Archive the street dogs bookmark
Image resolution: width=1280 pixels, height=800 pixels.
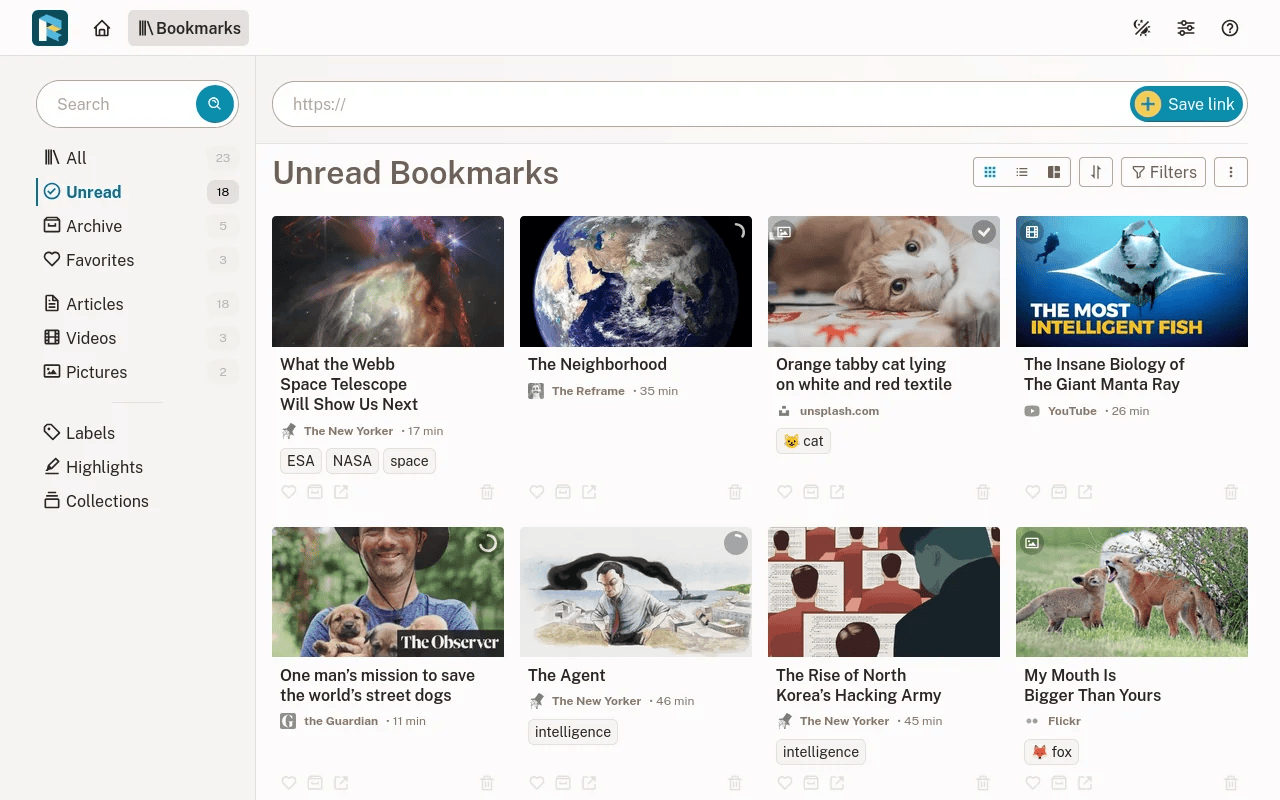[x=315, y=783]
